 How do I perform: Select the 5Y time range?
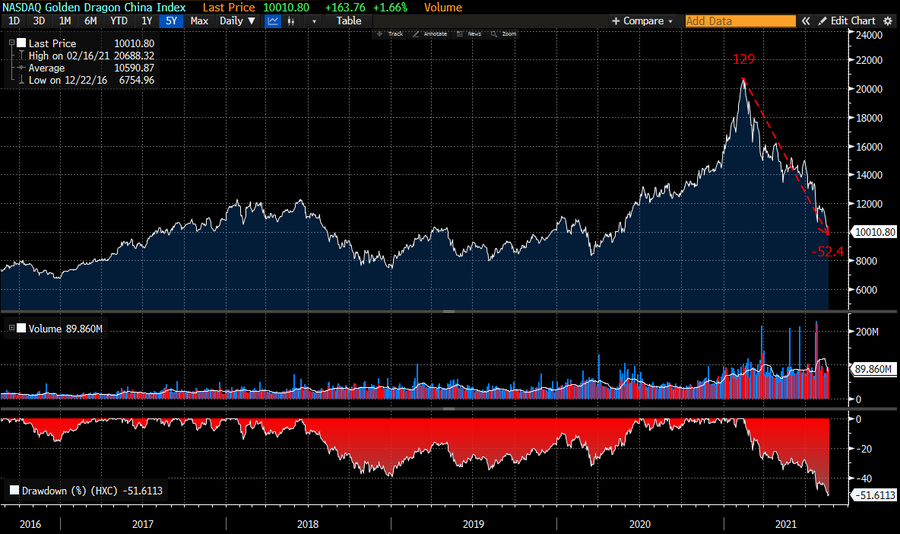[172, 21]
